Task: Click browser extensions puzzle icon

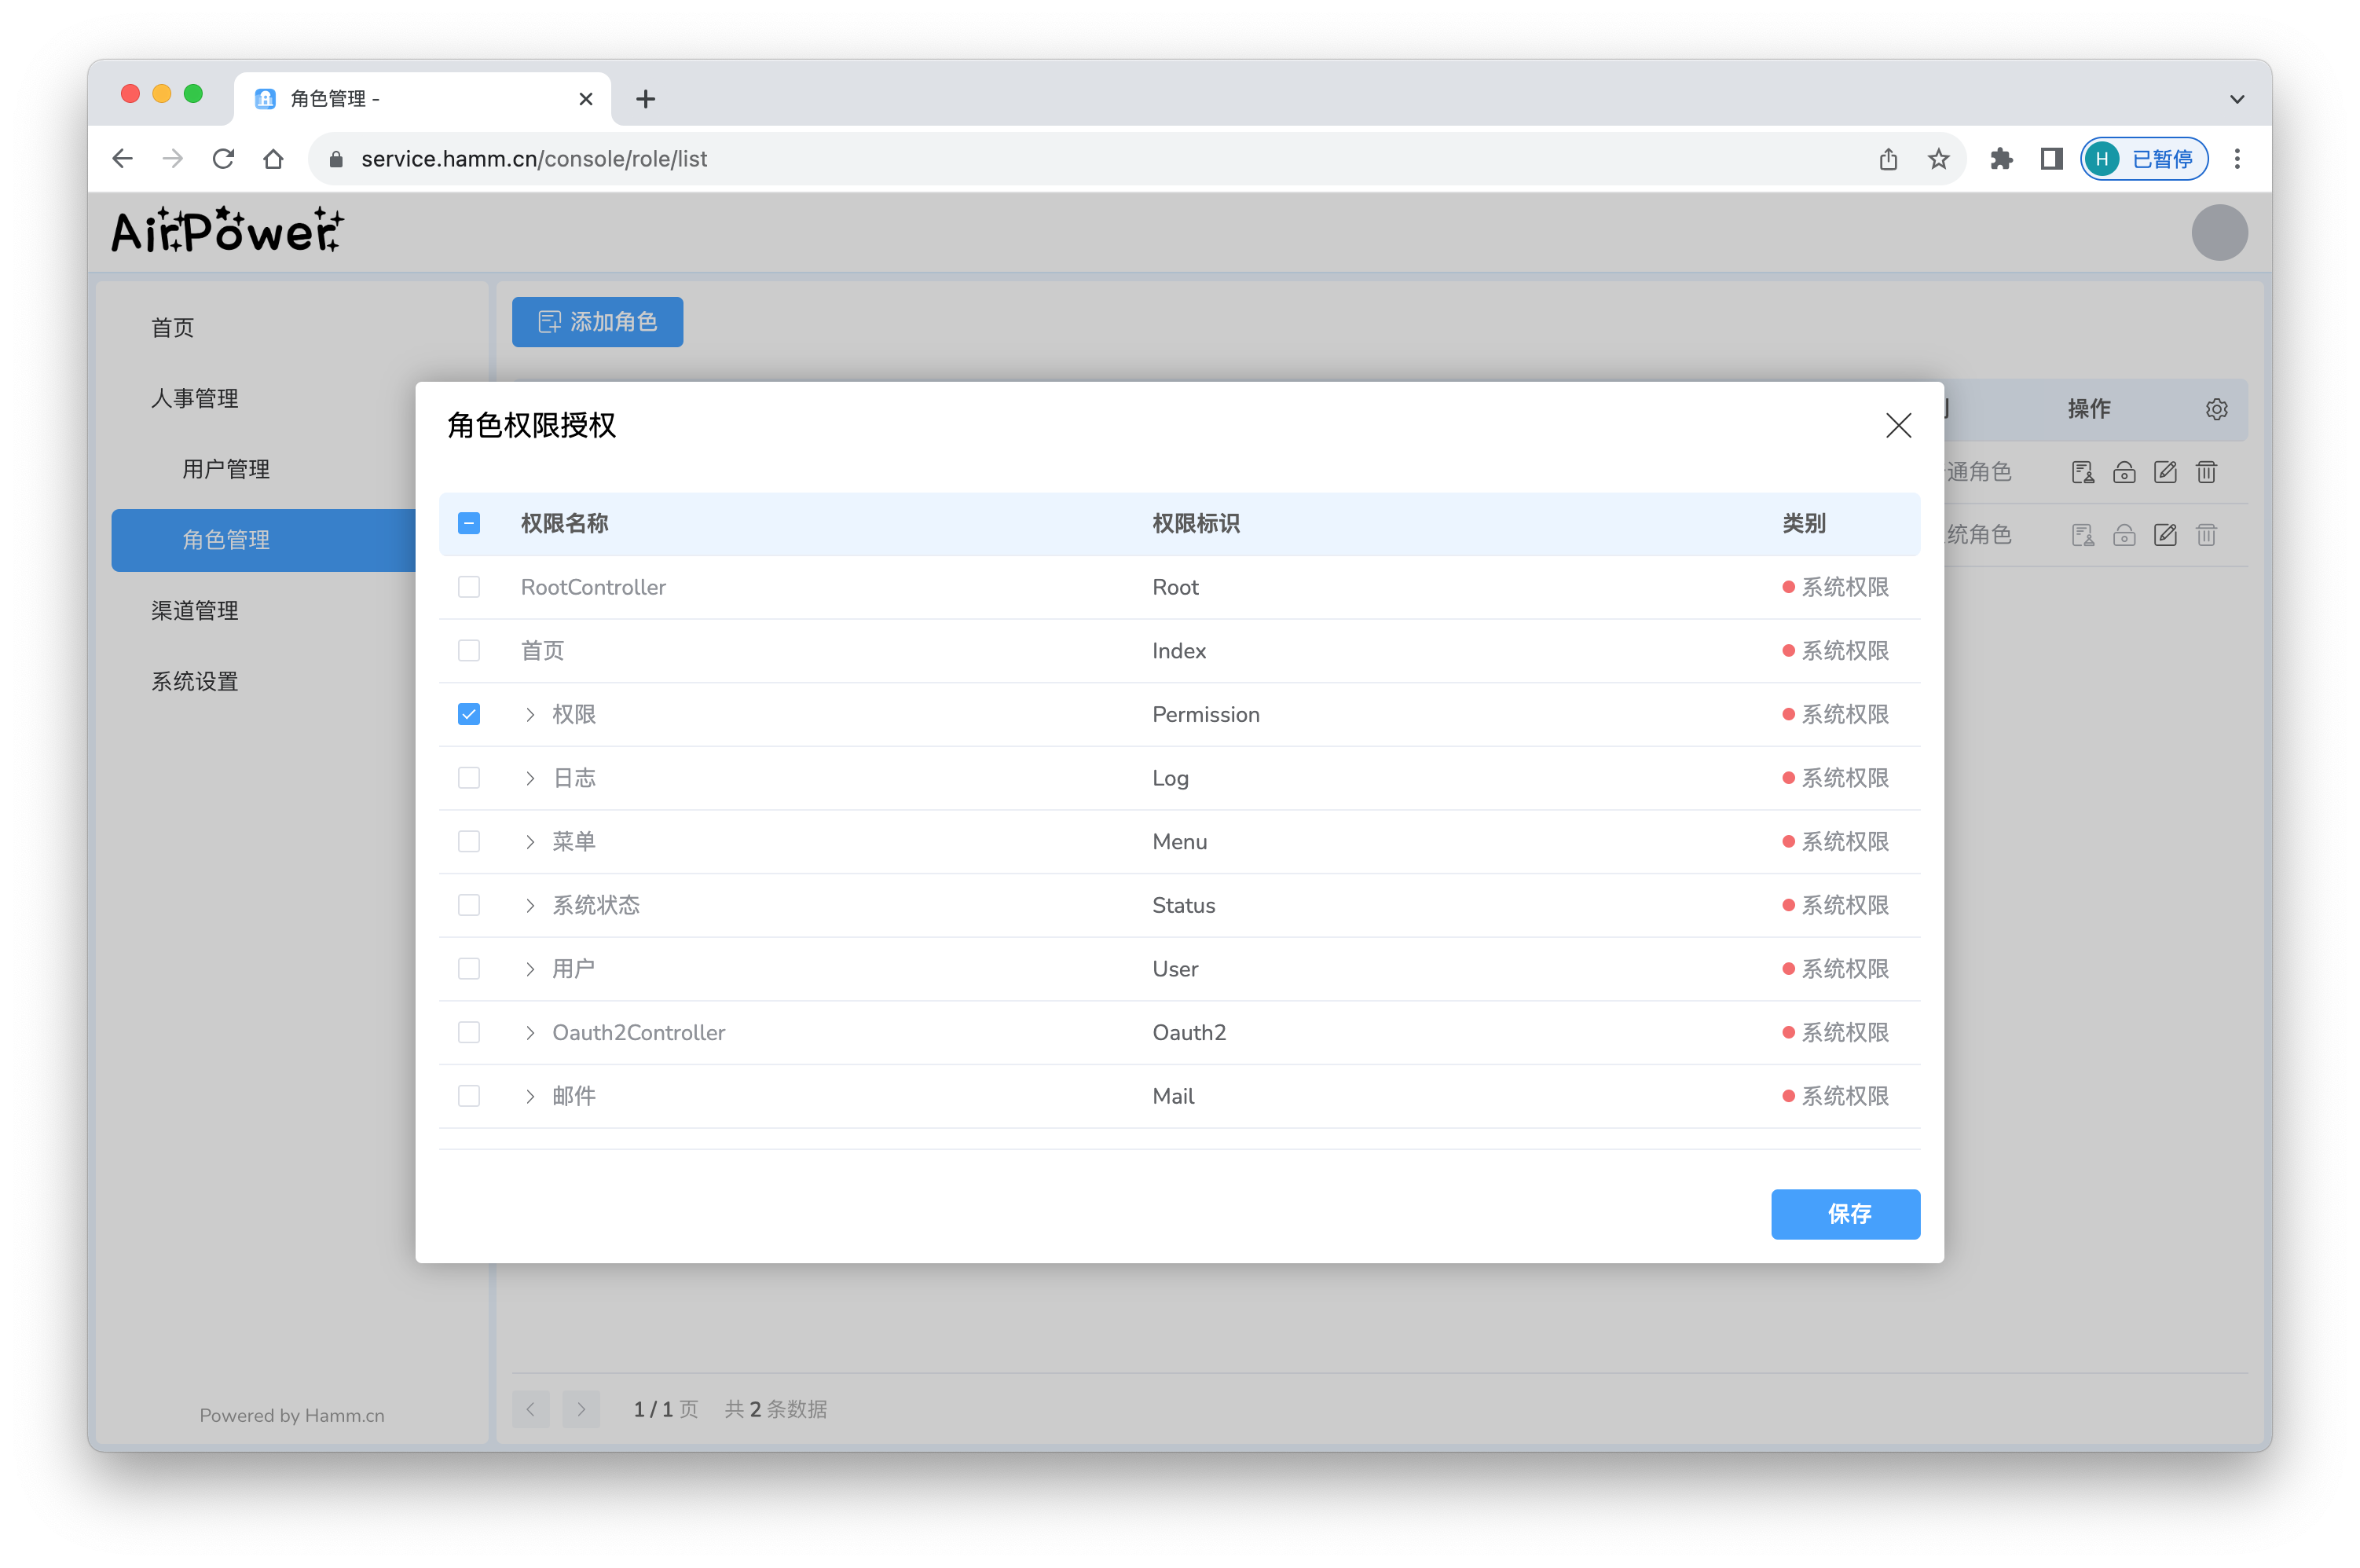Action: [2000, 159]
